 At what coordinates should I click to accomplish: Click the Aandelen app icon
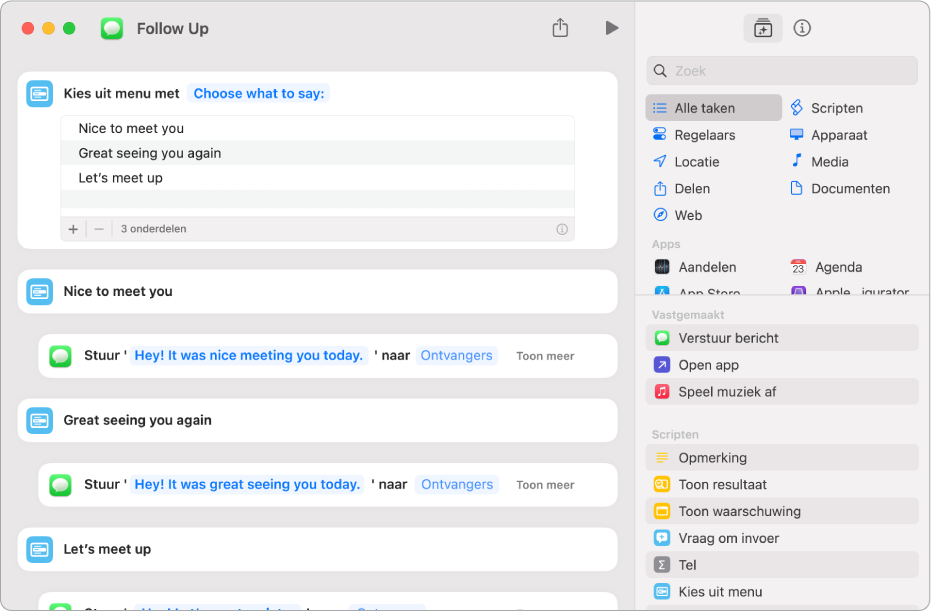[662, 267]
